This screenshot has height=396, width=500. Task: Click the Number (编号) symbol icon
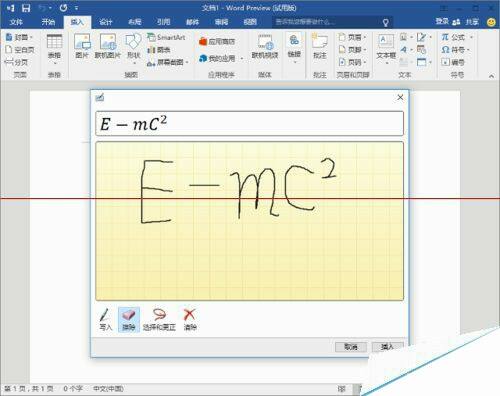coord(452,62)
